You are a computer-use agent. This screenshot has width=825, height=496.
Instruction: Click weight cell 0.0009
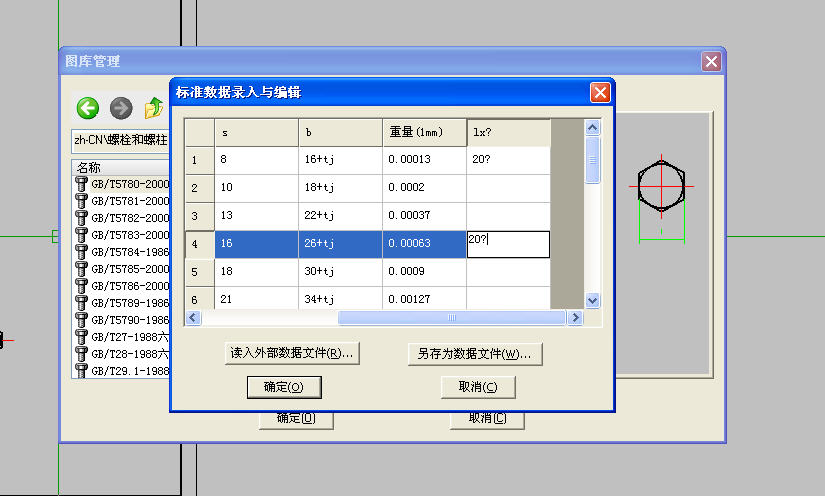(425, 272)
